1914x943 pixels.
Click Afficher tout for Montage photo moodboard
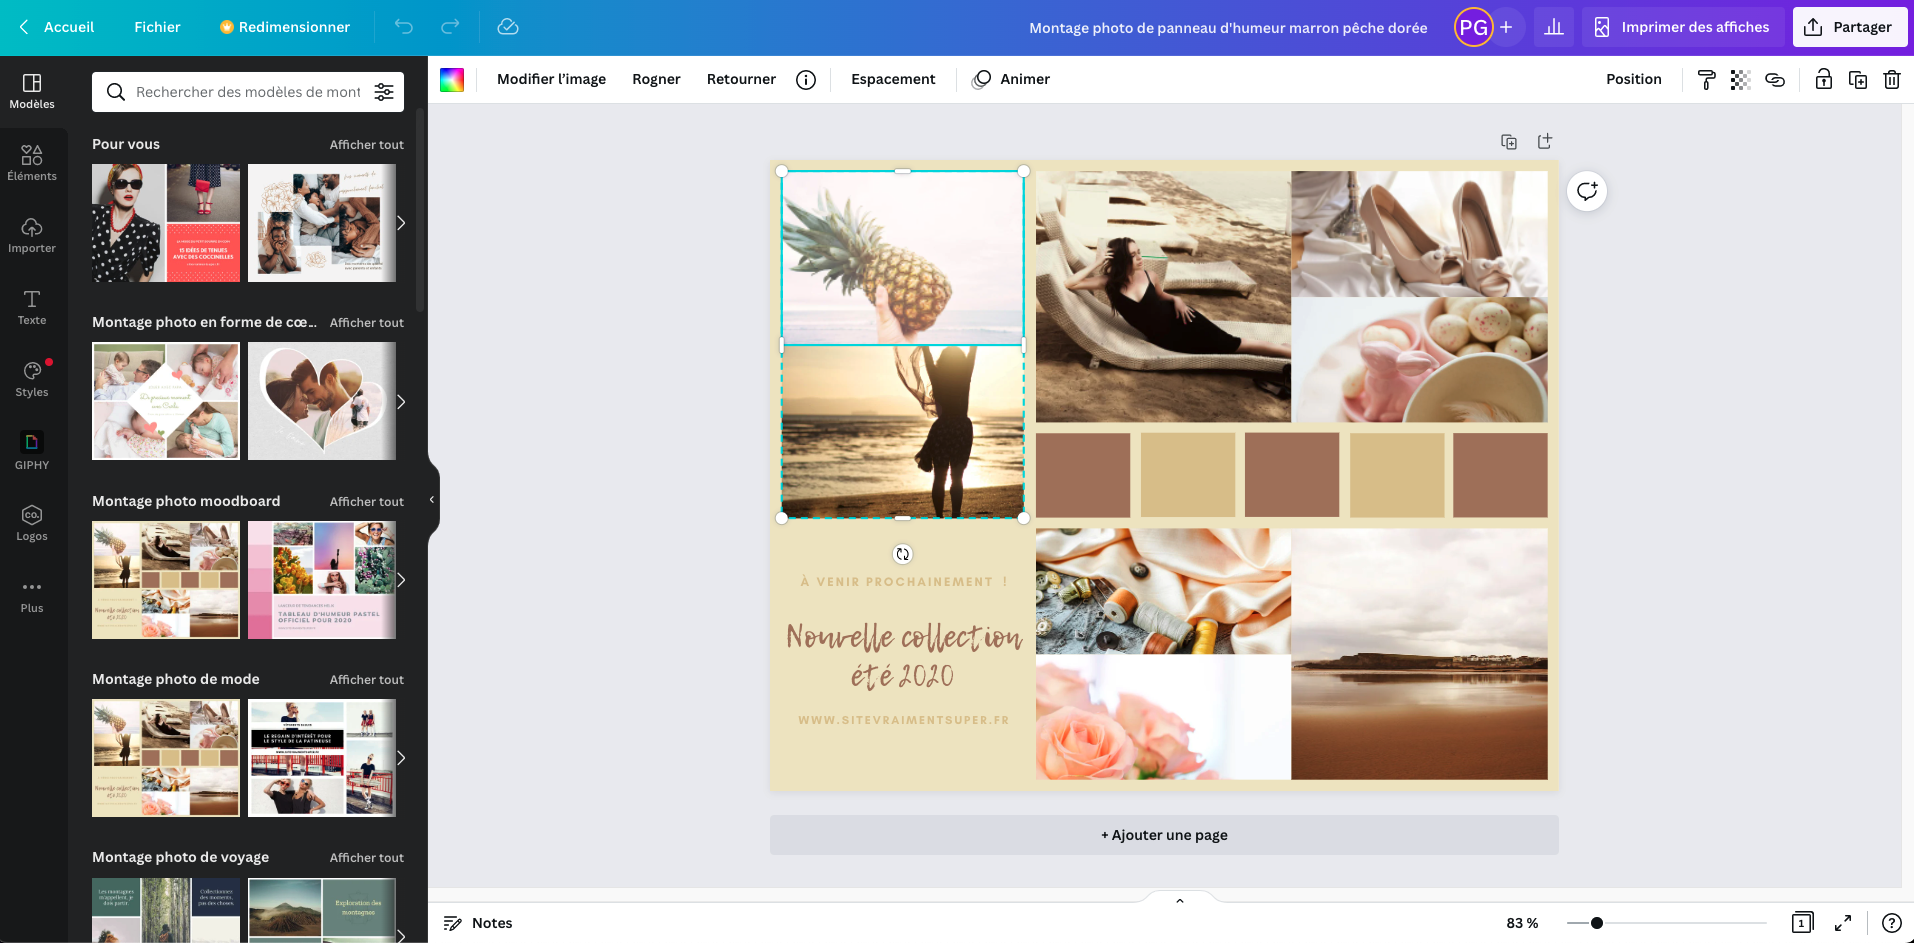(x=367, y=502)
